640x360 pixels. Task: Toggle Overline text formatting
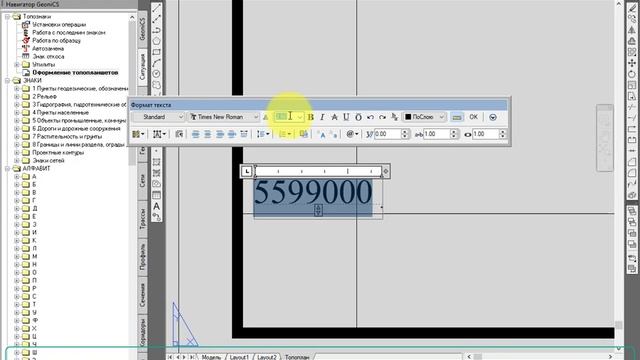(358, 117)
